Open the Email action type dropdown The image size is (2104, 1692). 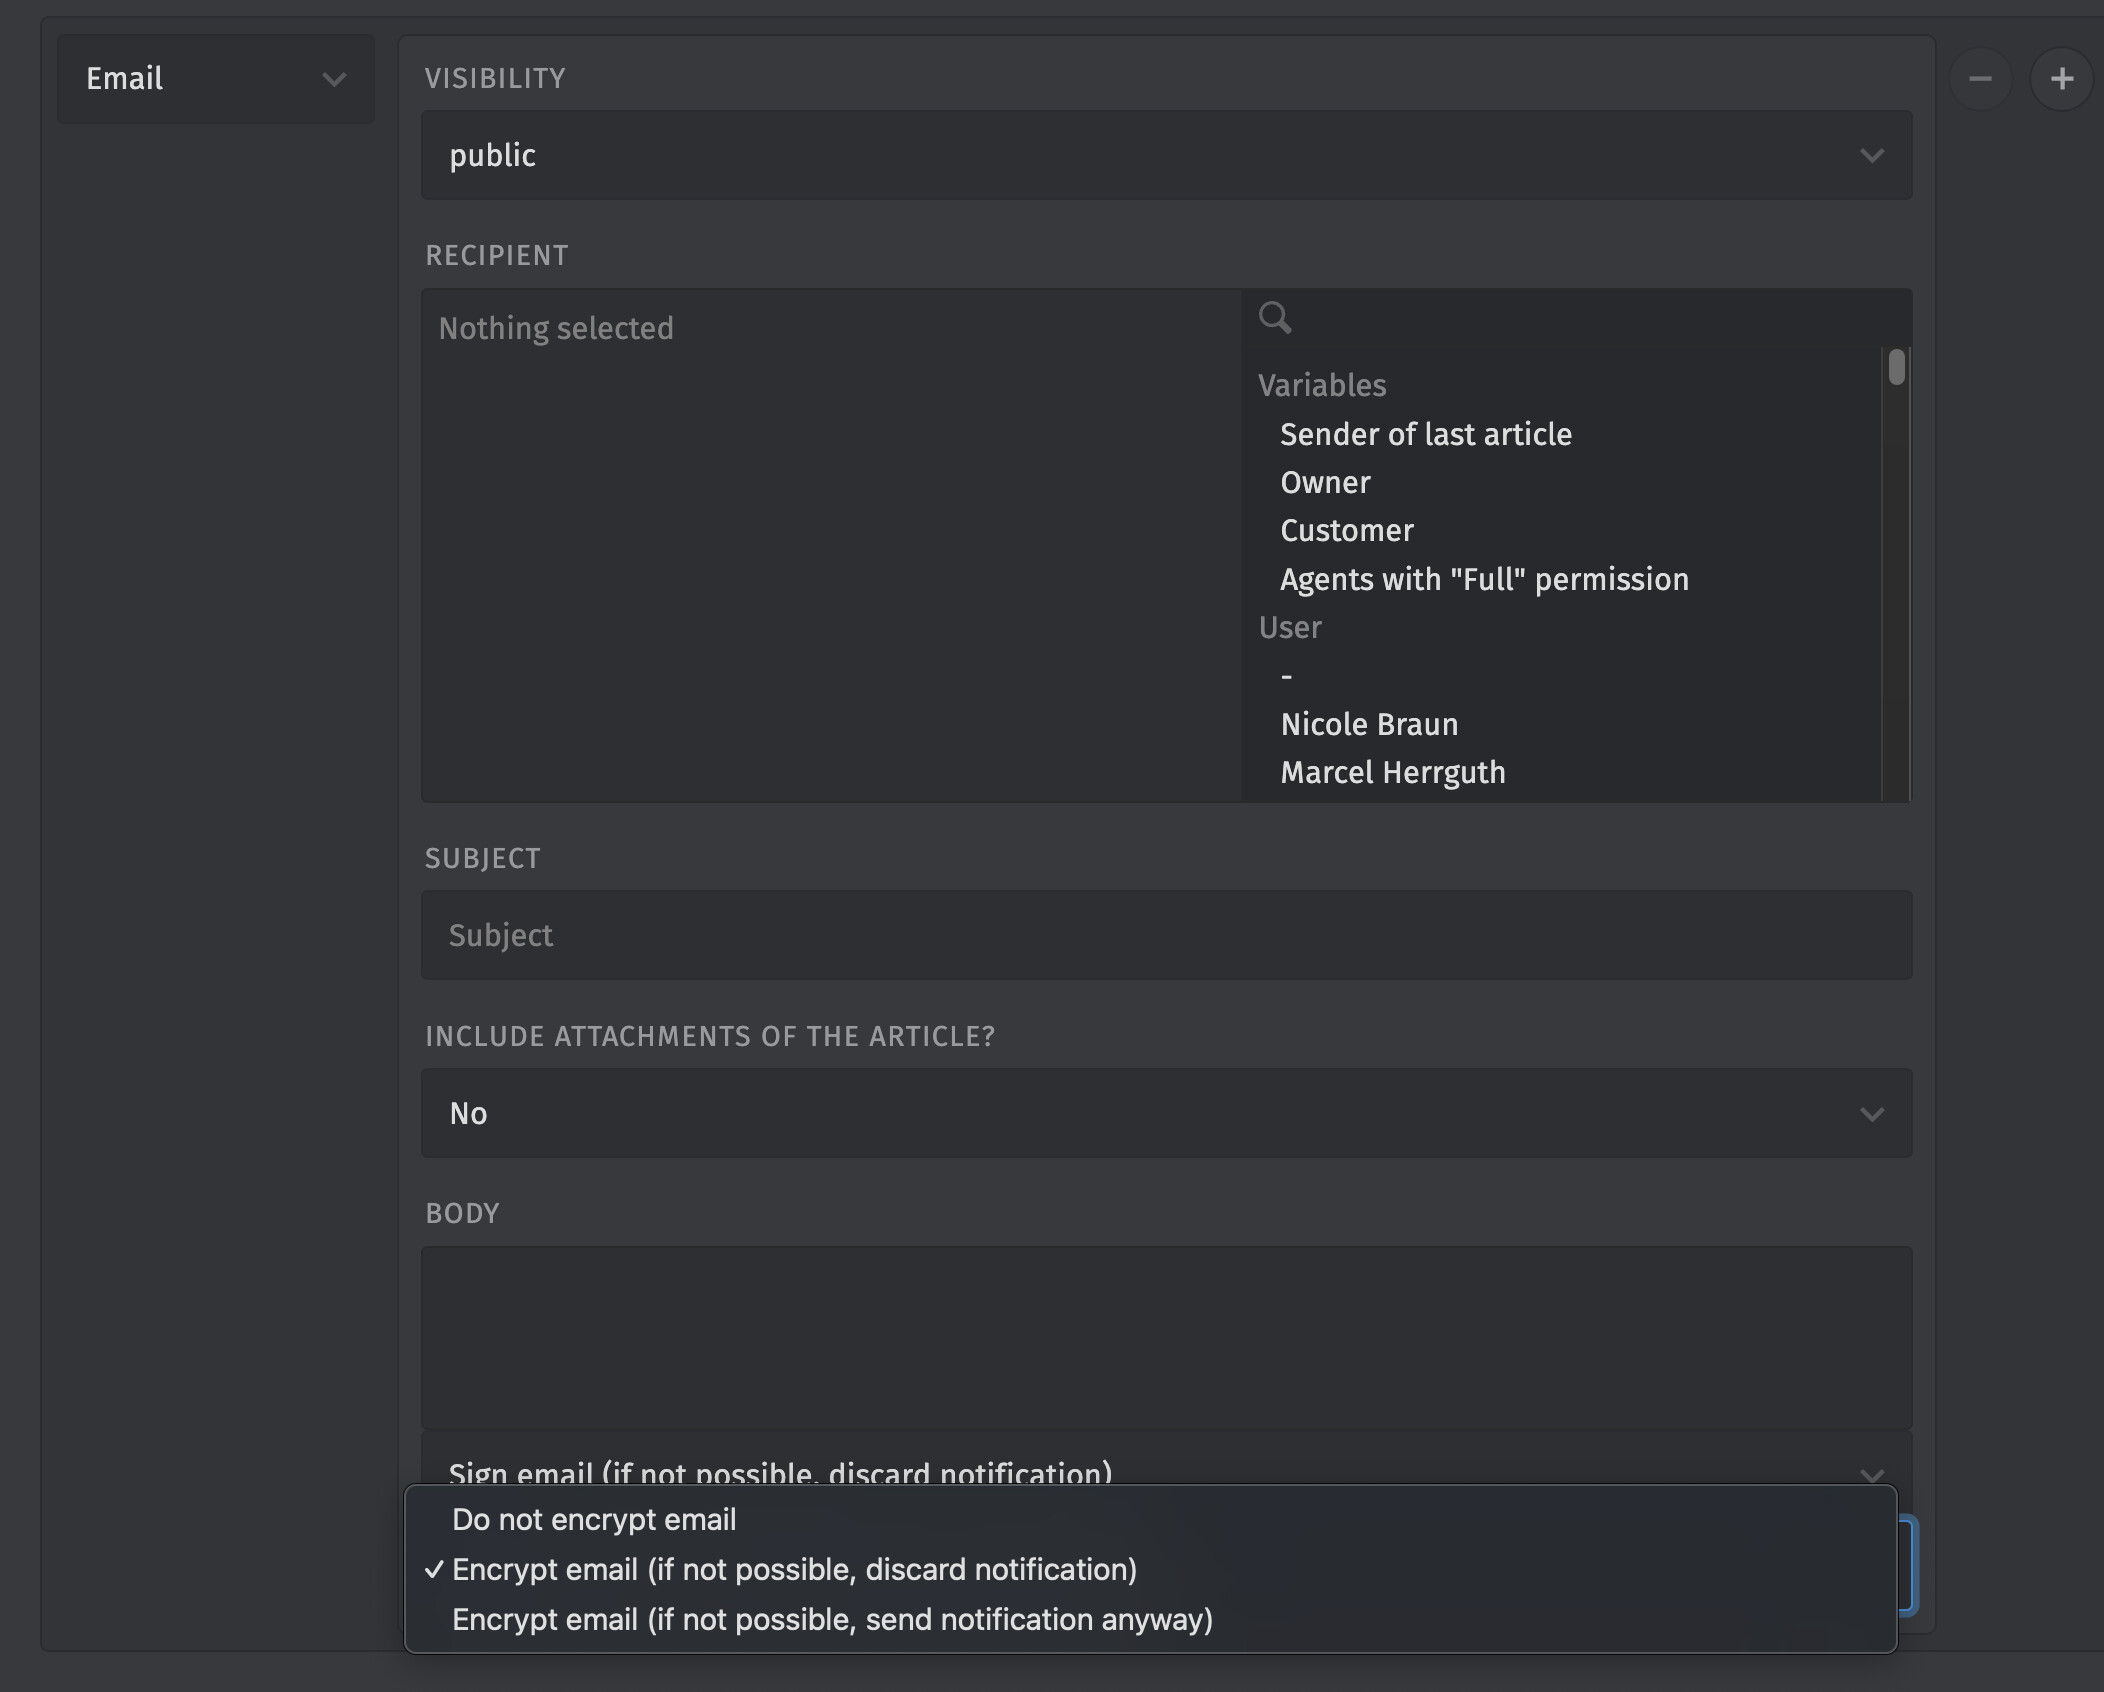coord(215,79)
